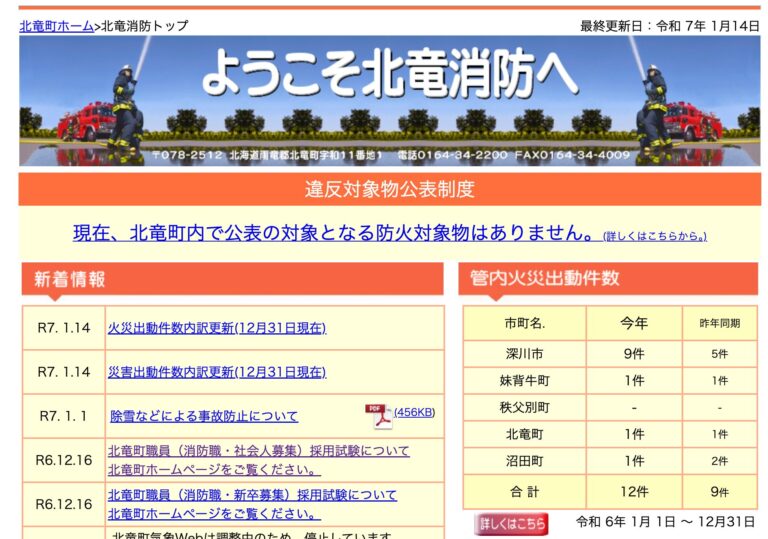Click the left red fire truck in the banner
Screen dimensions: 768x539
point(84,121)
